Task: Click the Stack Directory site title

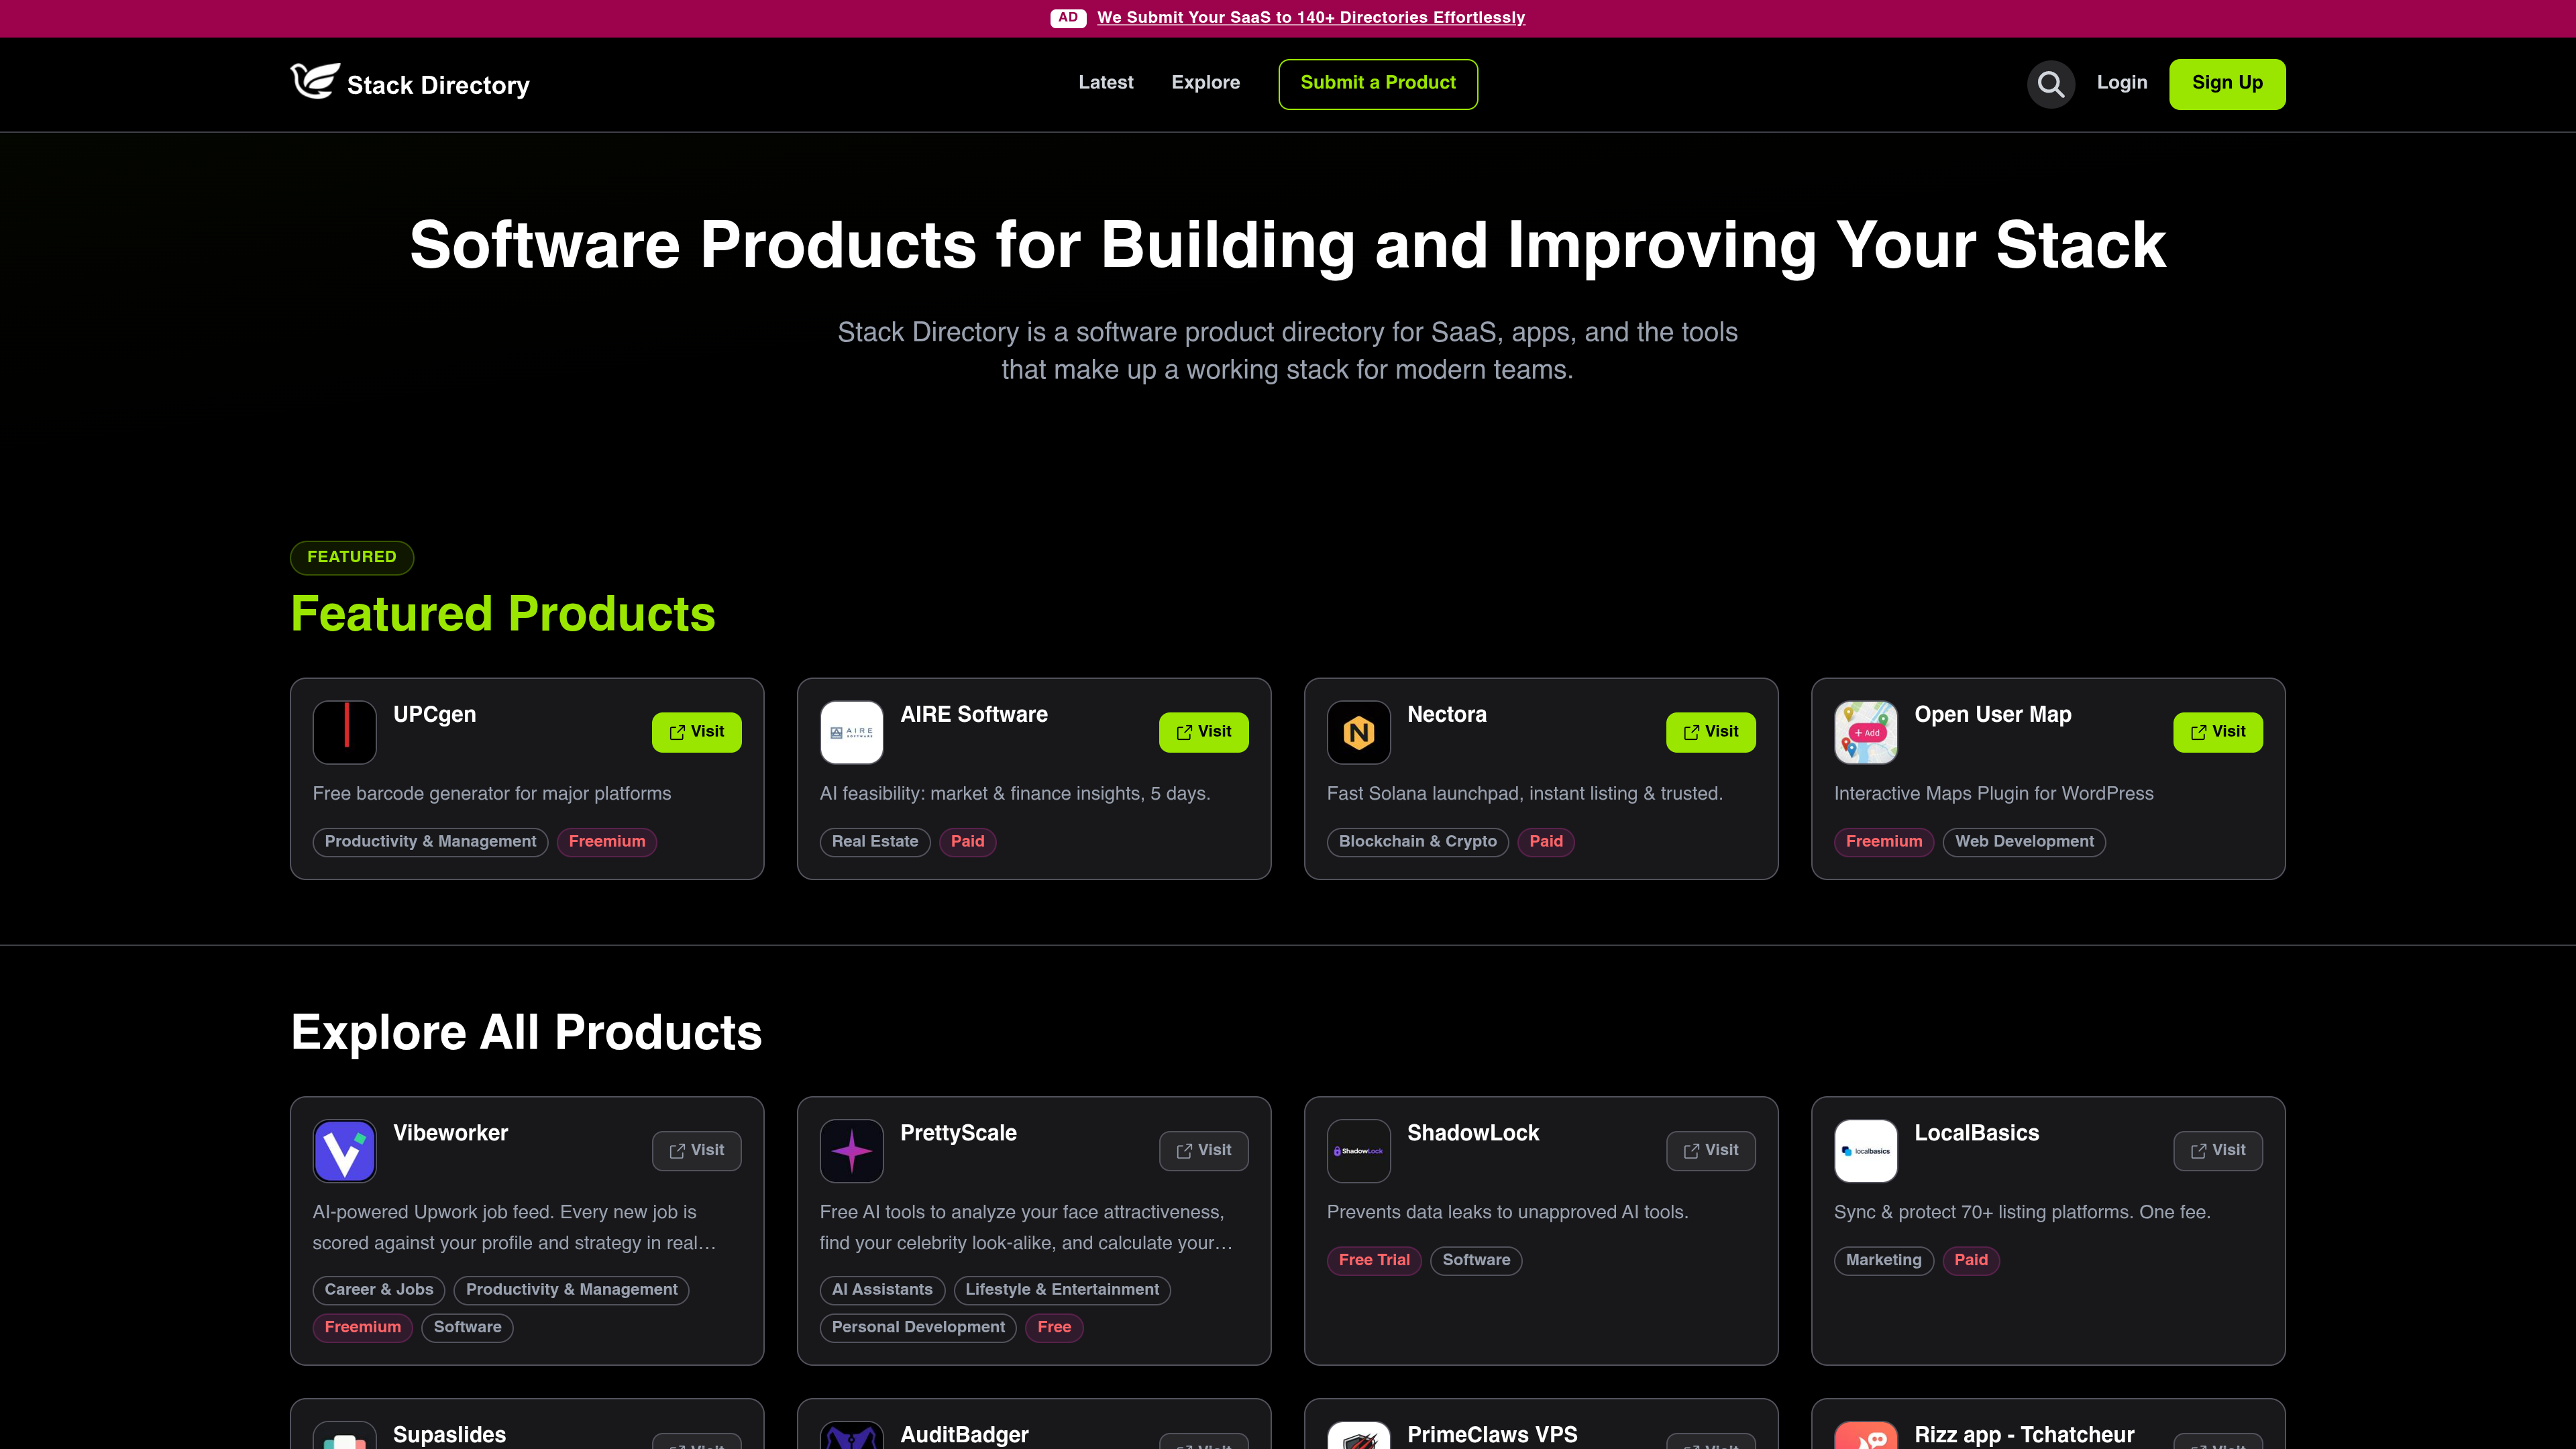Action: coord(438,86)
